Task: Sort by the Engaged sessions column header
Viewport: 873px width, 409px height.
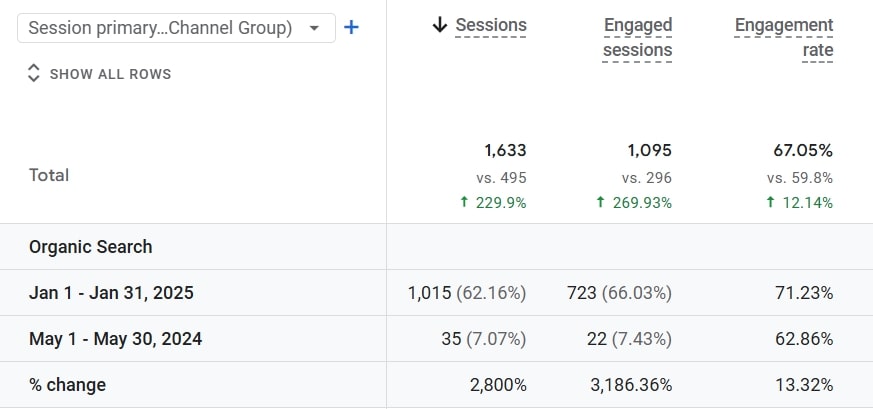Action: click(x=638, y=37)
